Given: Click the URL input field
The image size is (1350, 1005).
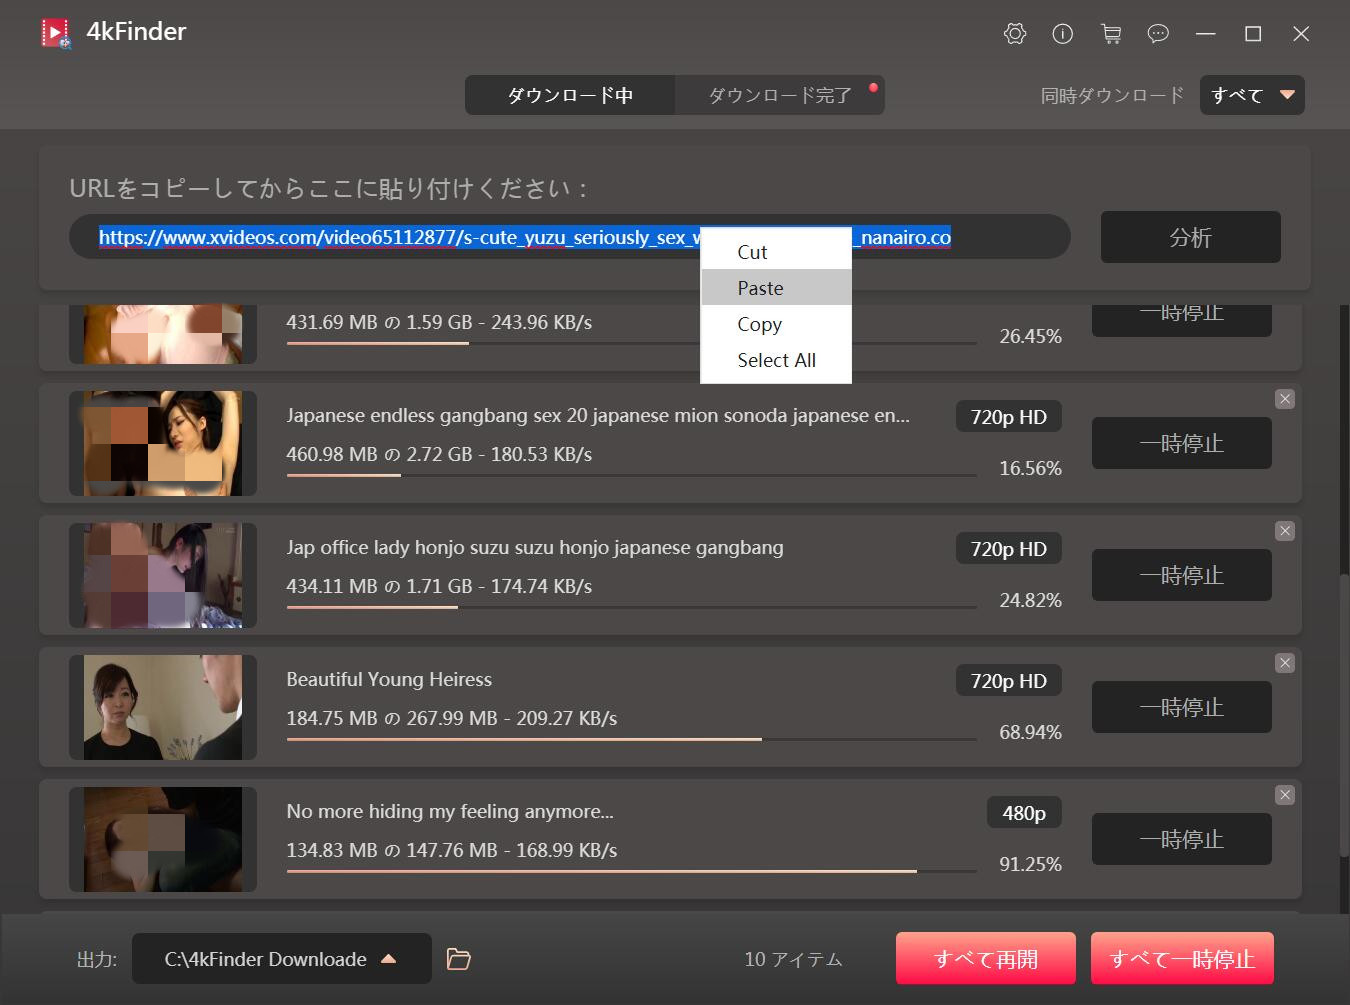Looking at the screenshot, I should (570, 237).
